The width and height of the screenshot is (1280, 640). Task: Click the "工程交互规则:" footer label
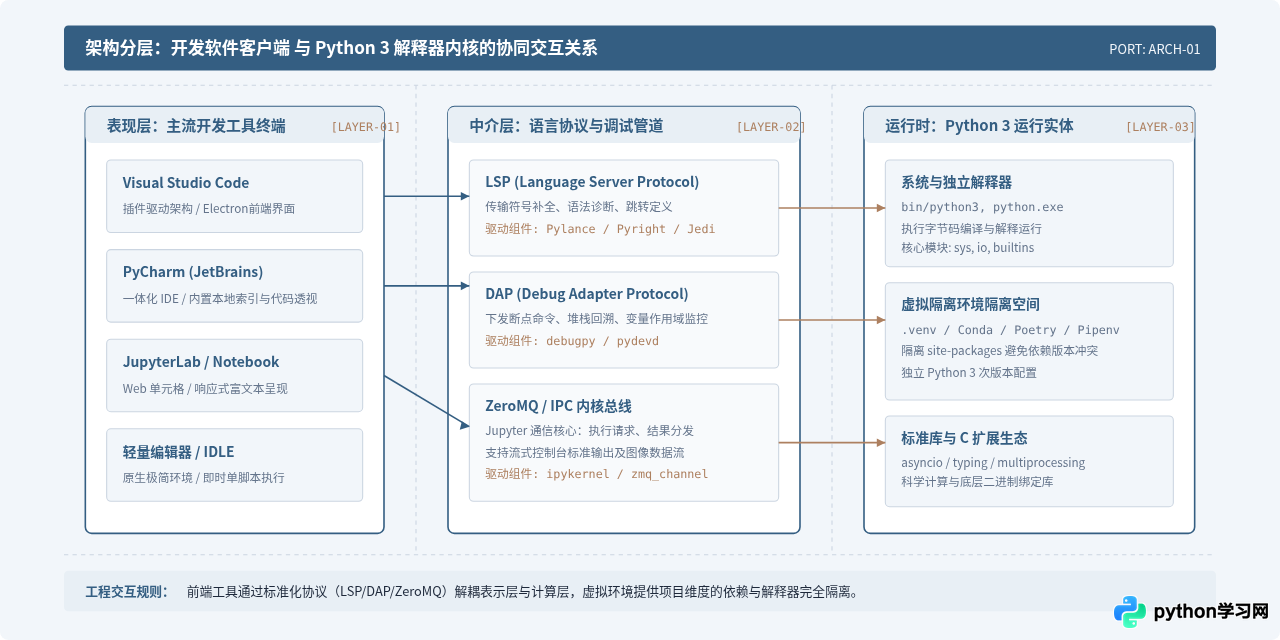[128, 592]
